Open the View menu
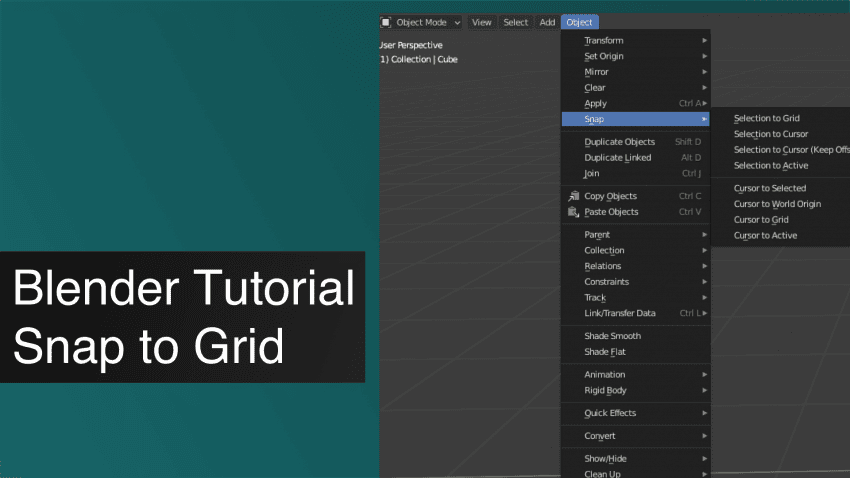This screenshot has height=478, width=850. 481,22
